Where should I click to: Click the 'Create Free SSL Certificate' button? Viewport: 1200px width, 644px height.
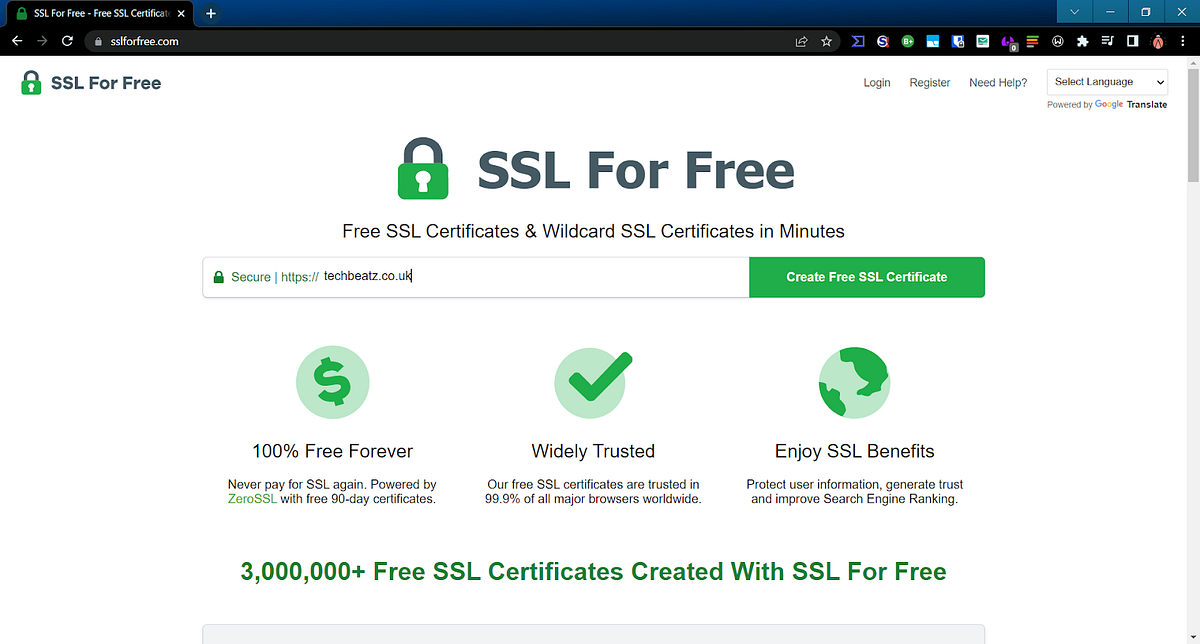[x=866, y=277]
